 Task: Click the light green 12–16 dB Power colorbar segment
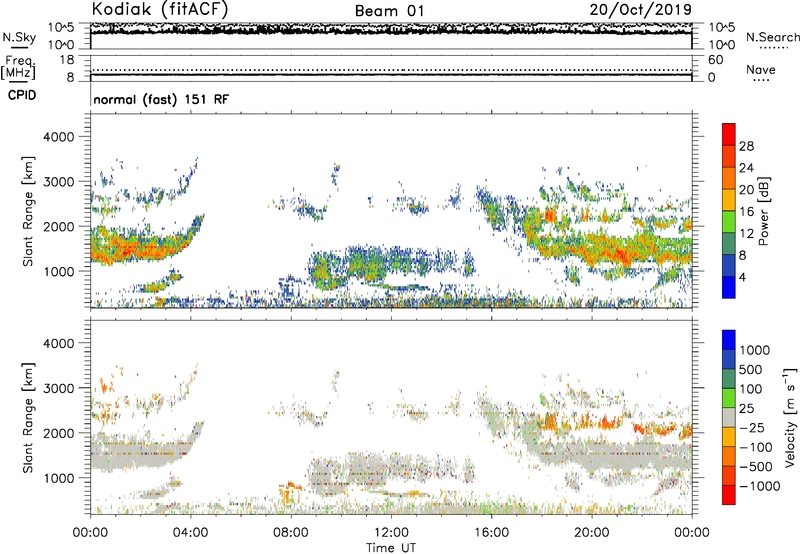point(729,222)
